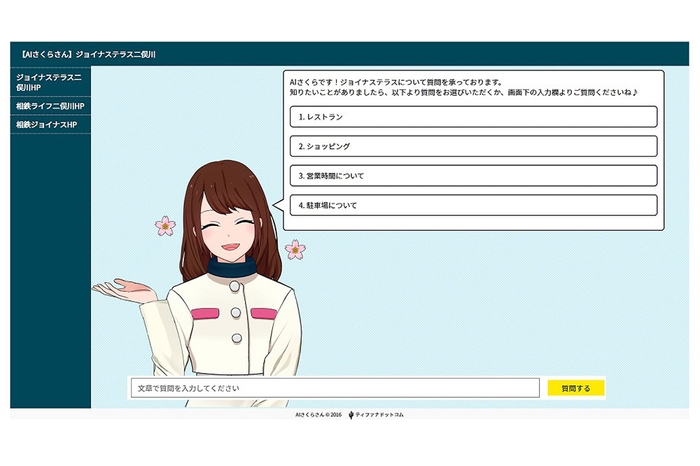Click the character's outstretched open hand

coord(122,290)
